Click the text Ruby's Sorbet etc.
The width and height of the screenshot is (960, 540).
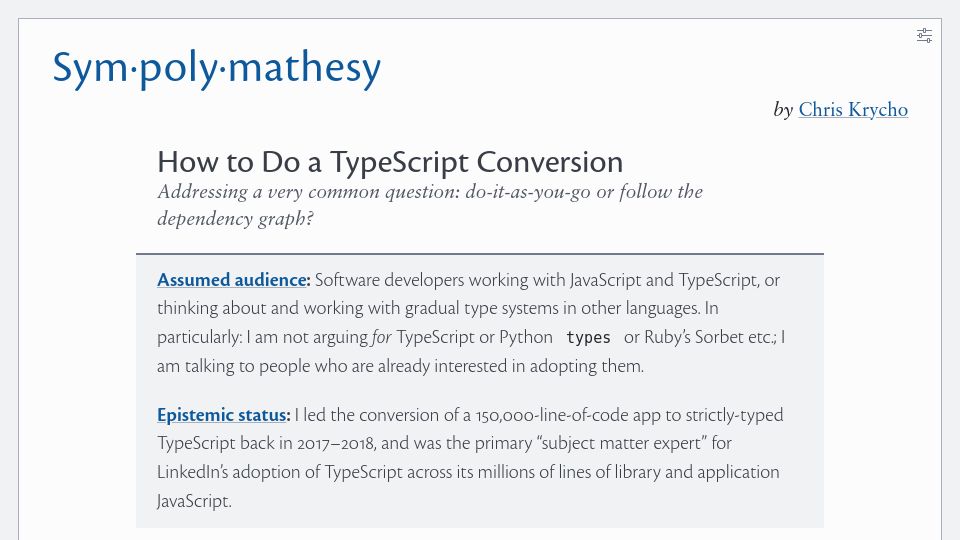point(710,337)
